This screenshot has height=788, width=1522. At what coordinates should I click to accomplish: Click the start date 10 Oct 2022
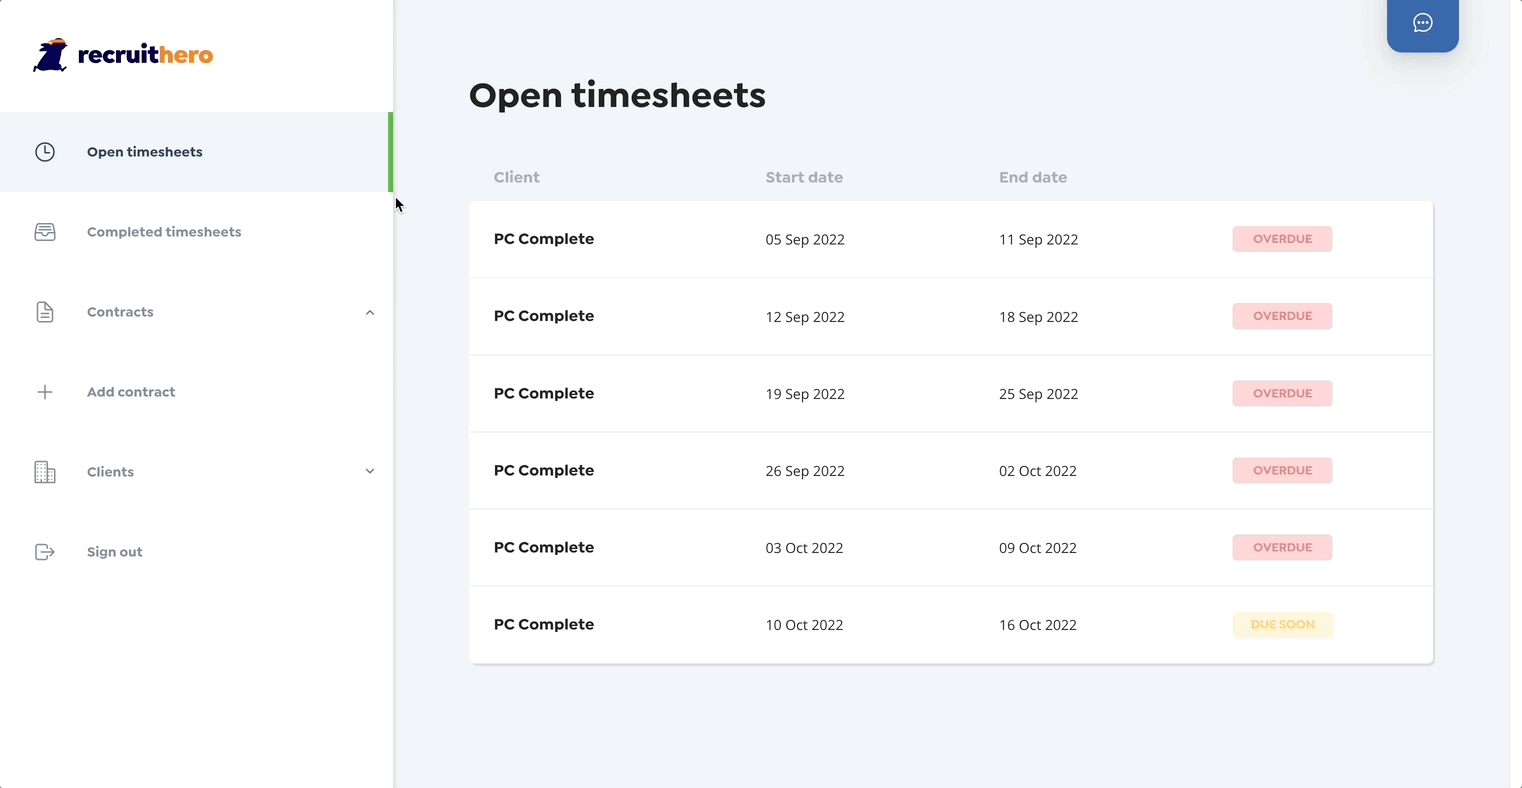[804, 625]
